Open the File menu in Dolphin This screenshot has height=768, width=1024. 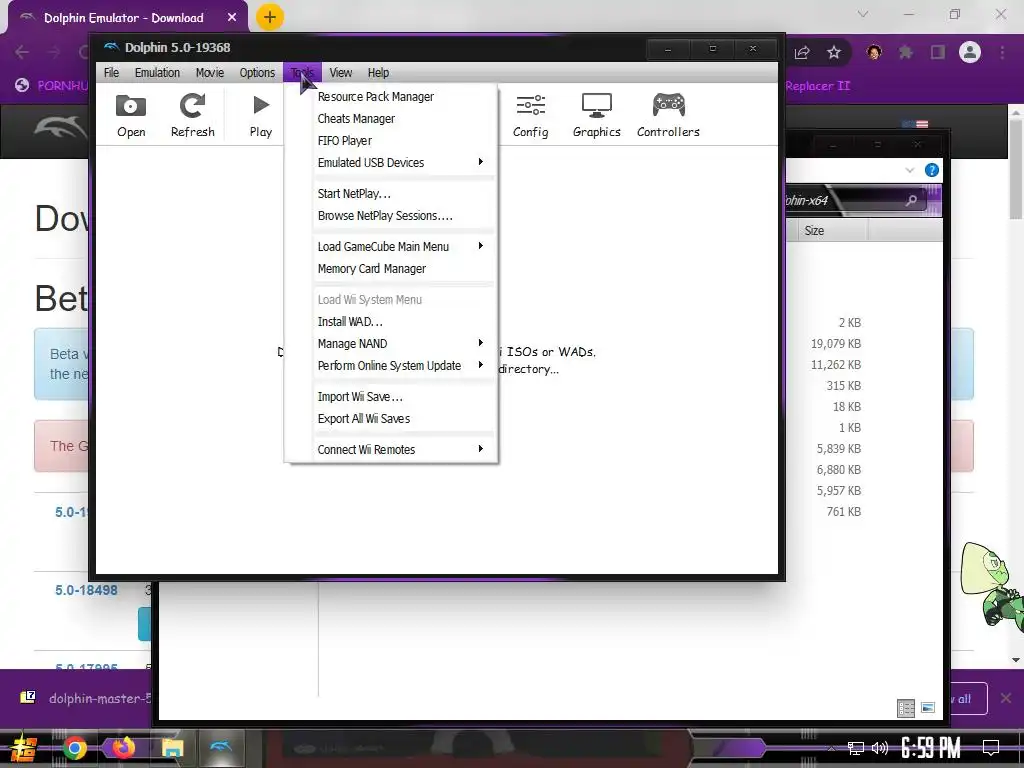tap(111, 72)
